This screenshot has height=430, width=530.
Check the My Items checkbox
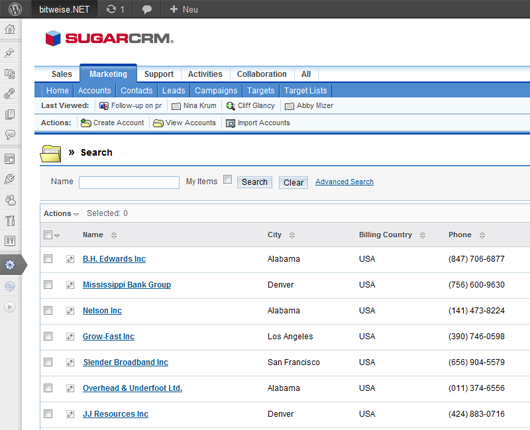coord(228,179)
